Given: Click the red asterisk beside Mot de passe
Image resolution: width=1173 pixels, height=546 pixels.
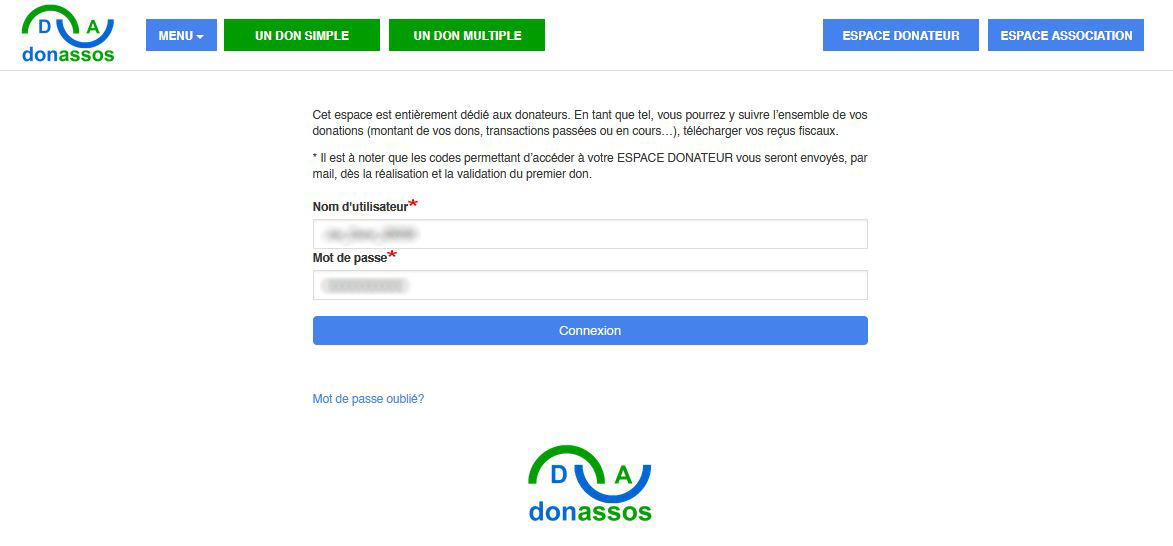Looking at the screenshot, I should pos(392,256).
